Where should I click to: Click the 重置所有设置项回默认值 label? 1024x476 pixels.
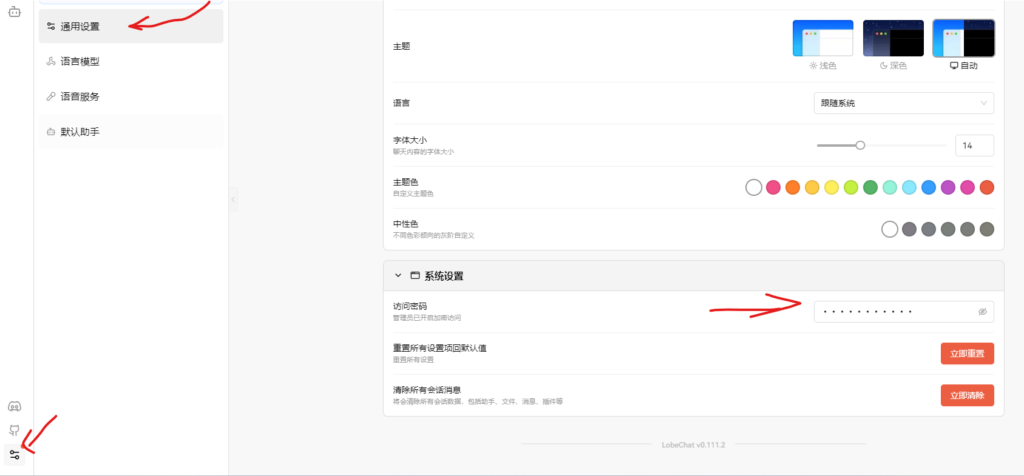click(x=440, y=348)
